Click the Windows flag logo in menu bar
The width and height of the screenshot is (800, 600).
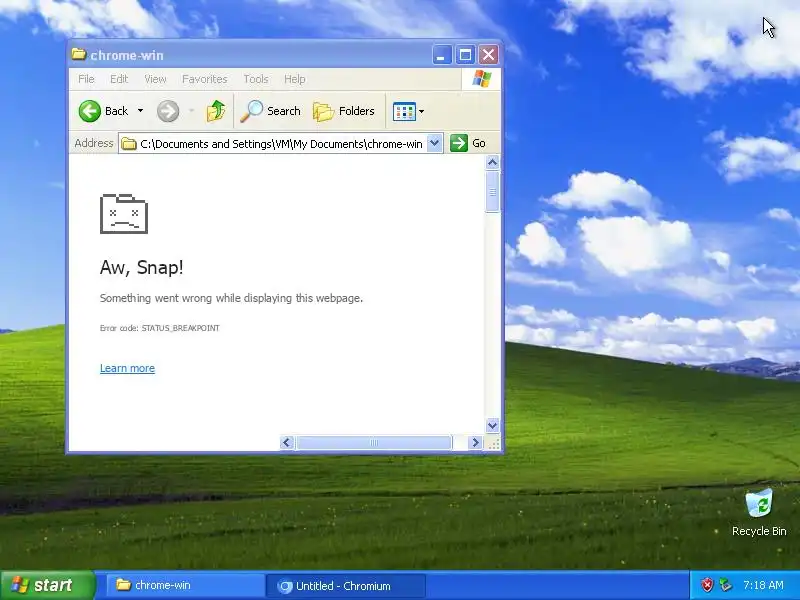[482, 79]
